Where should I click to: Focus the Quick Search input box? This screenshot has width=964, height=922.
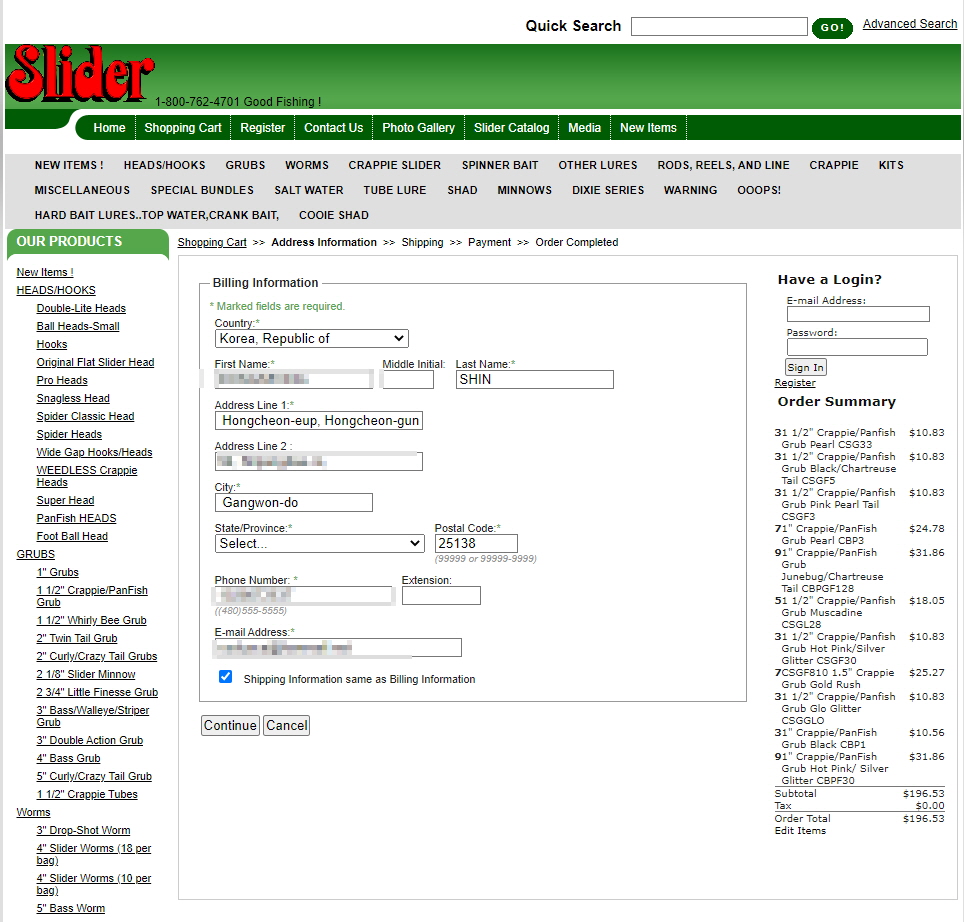tap(719, 26)
